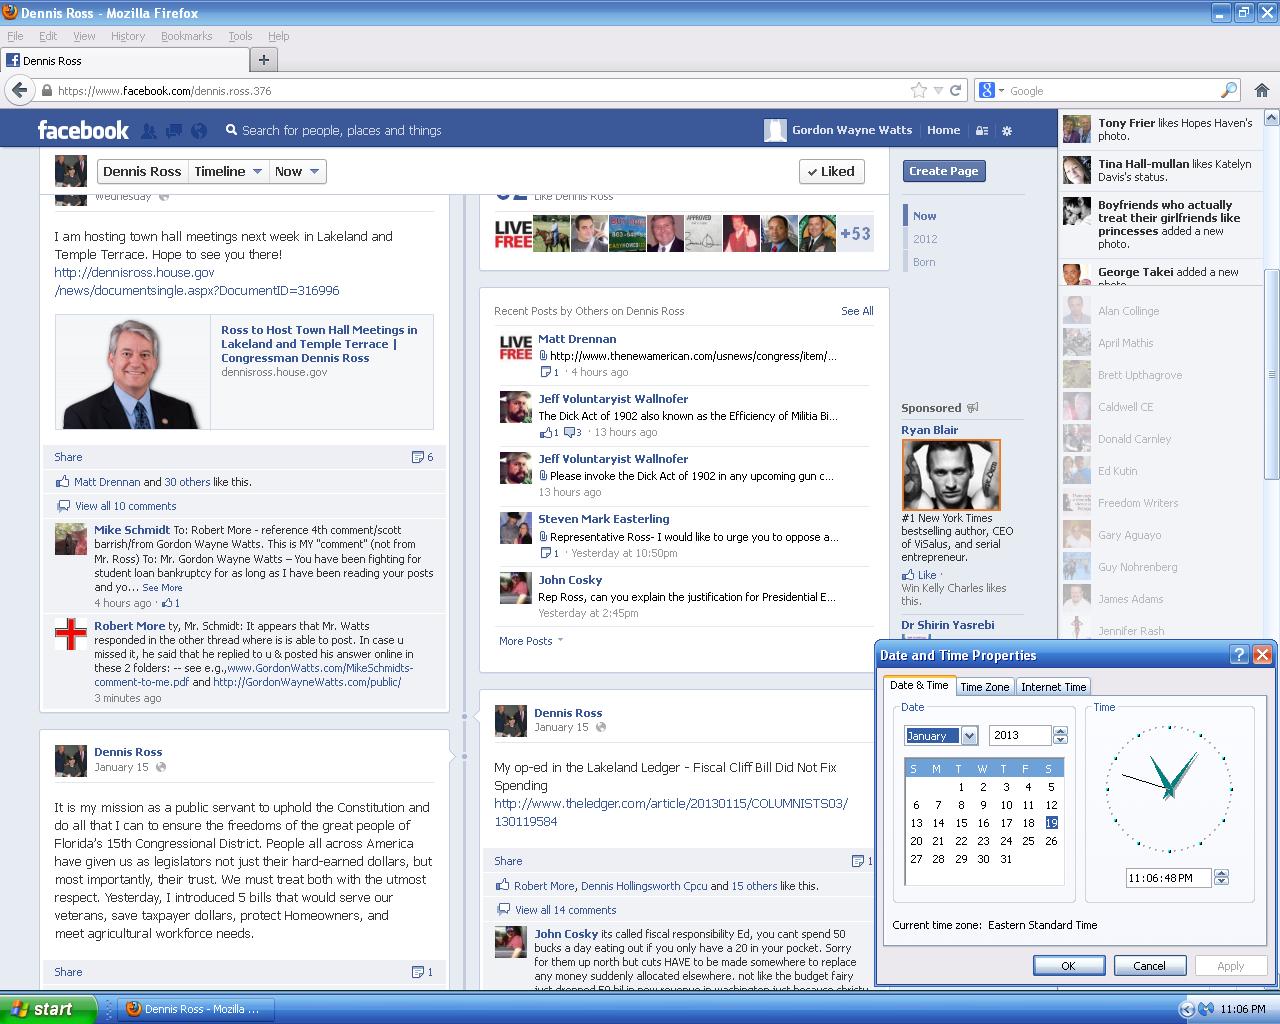Open the account settings gear icon
The width and height of the screenshot is (1280, 1024).
(x=1007, y=130)
